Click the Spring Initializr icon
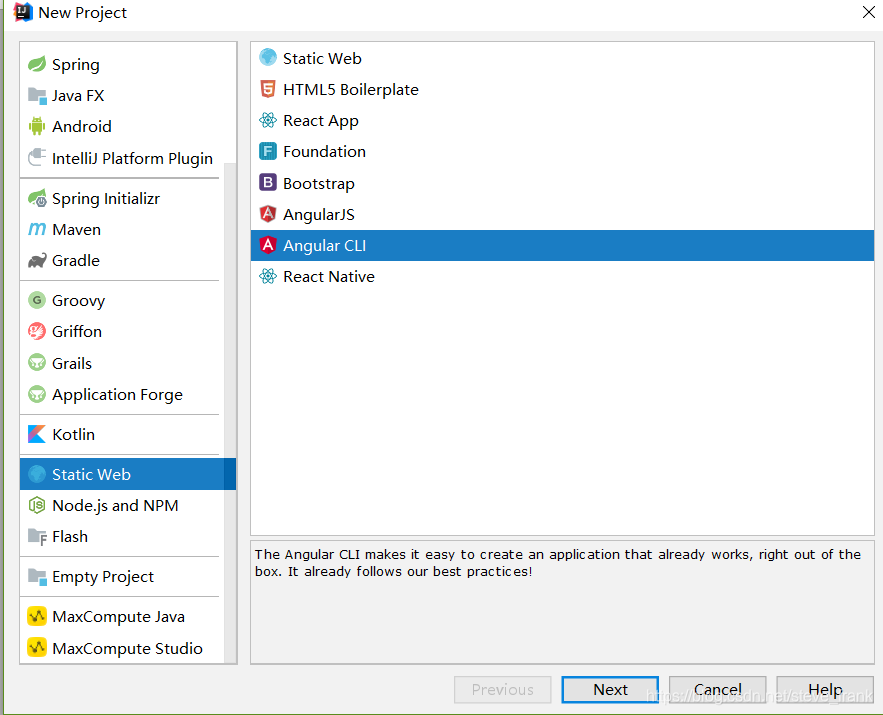This screenshot has height=715, width=883. point(37,198)
